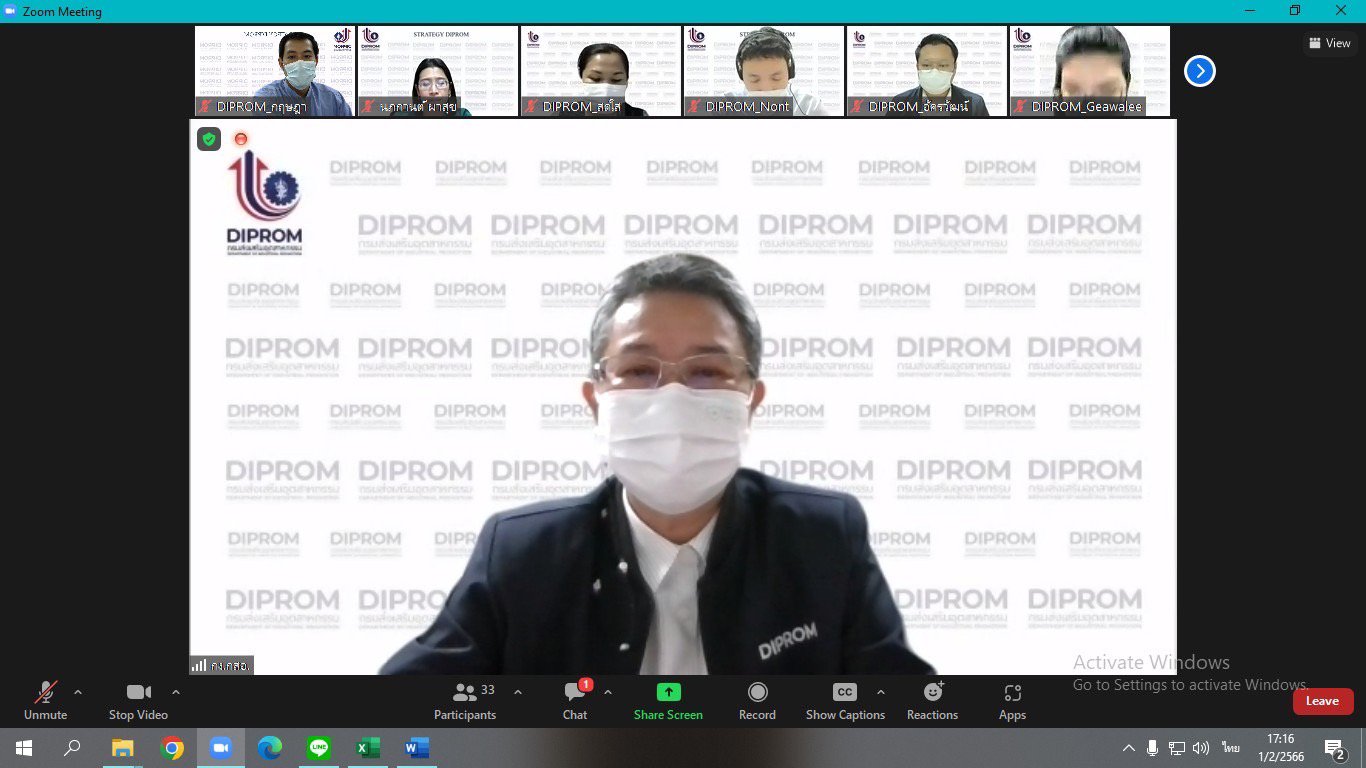
Task: Expand caption options arrow beside Show Captions
Action: click(881, 692)
